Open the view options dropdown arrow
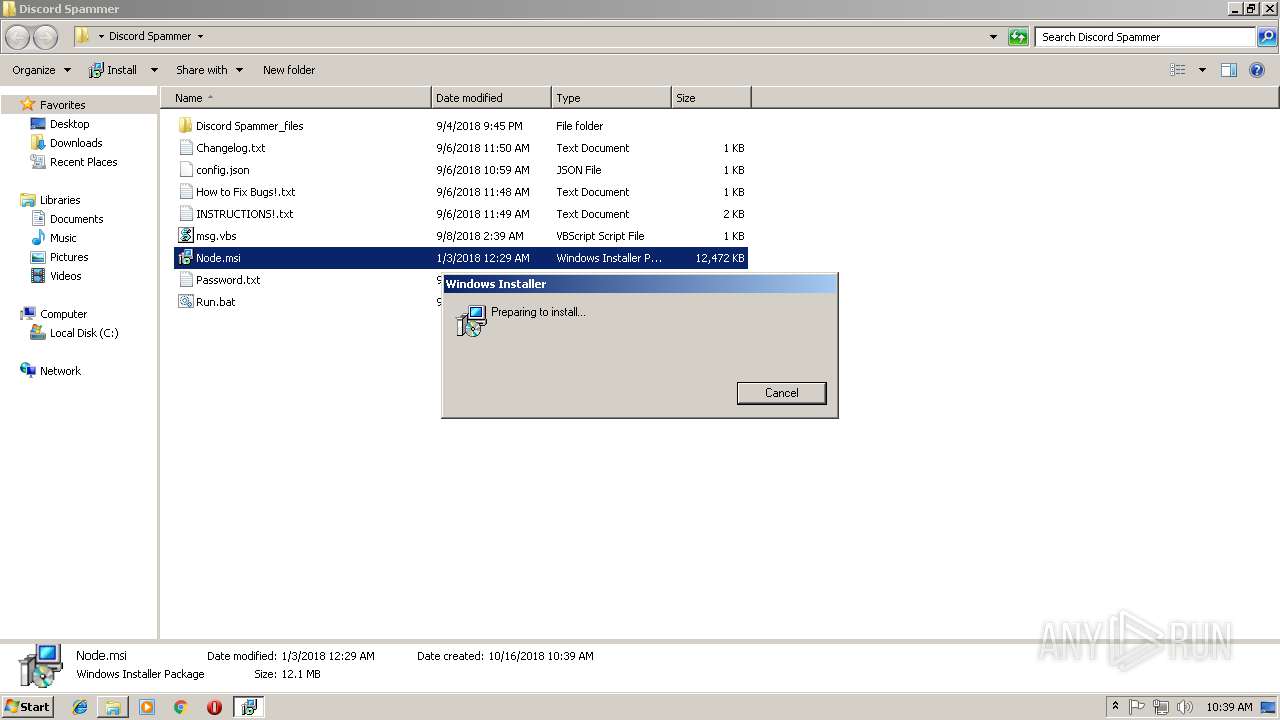 [1202, 70]
